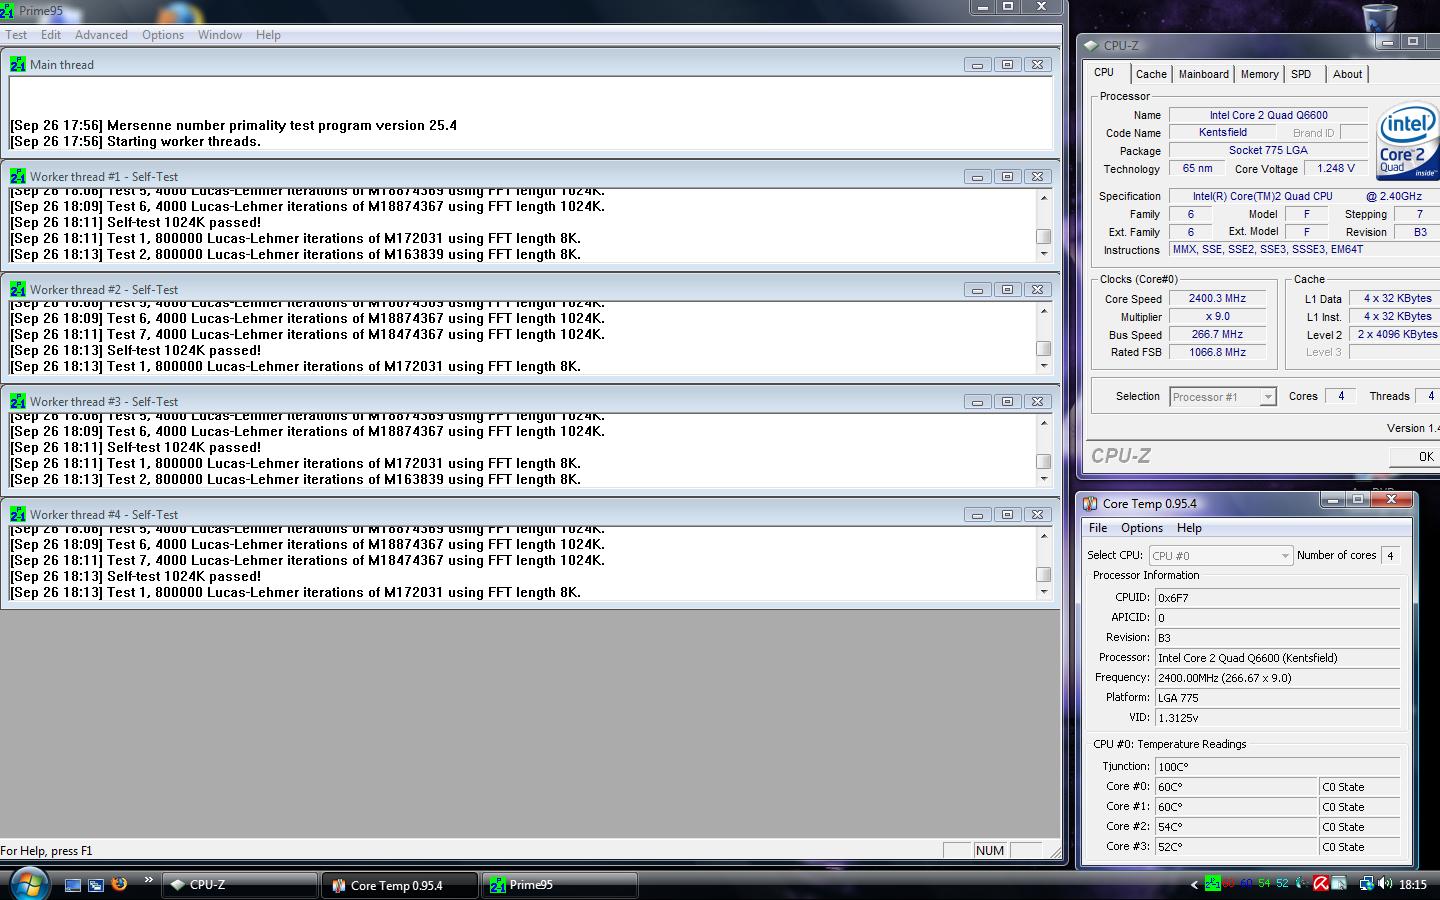Image resolution: width=1440 pixels, height=900 pixels.
Task: Switch to CPU-Z via the taskbar button
Action: 240,885
